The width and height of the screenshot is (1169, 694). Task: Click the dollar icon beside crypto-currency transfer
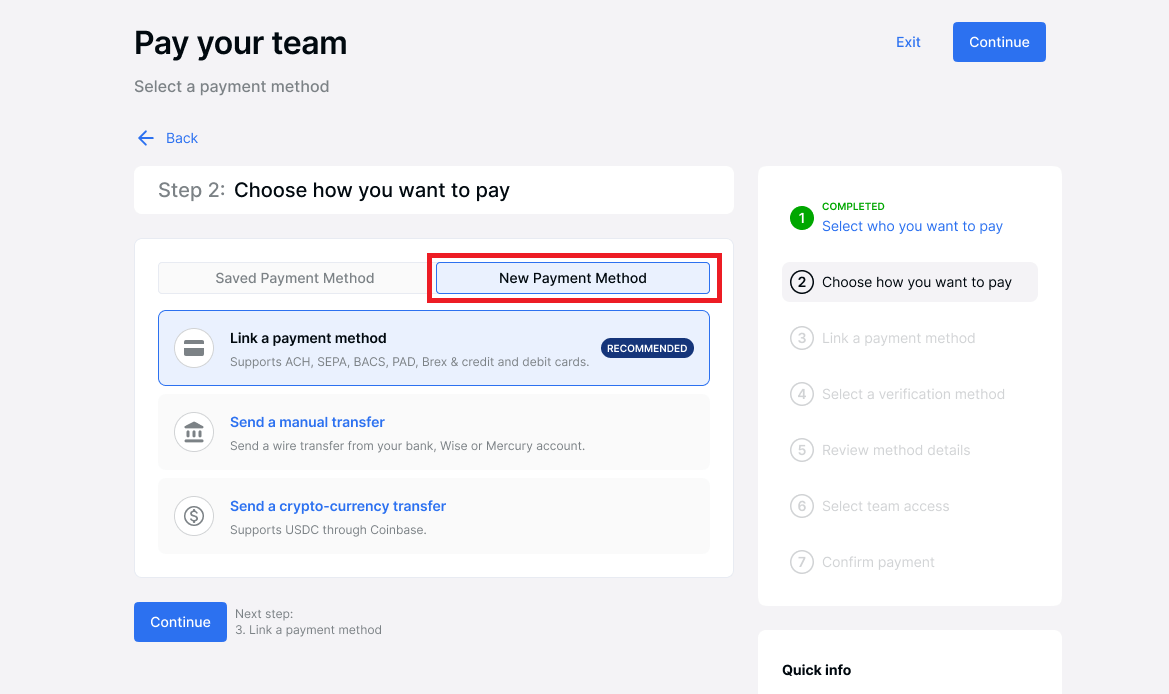point(194,516)
